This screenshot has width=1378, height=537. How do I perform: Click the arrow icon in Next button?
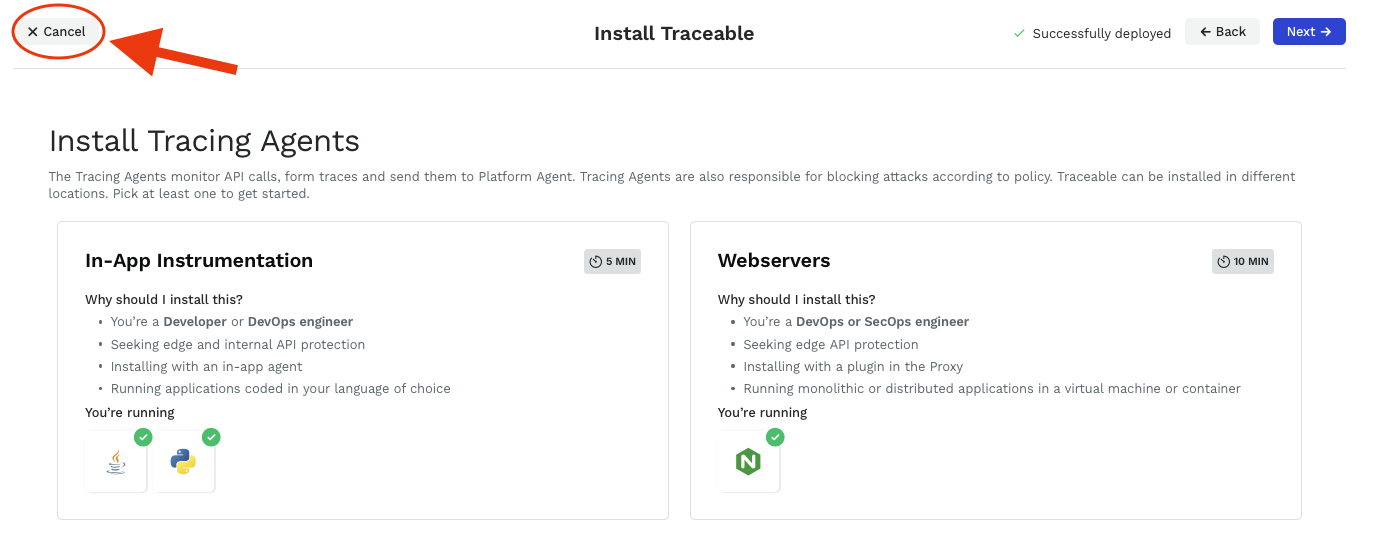click(1326, 32)
